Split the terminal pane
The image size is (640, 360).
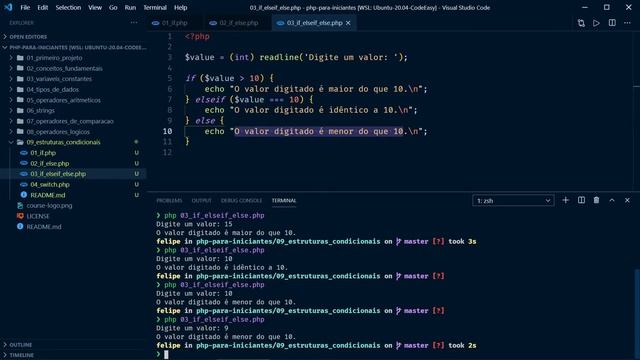(581, 200)
